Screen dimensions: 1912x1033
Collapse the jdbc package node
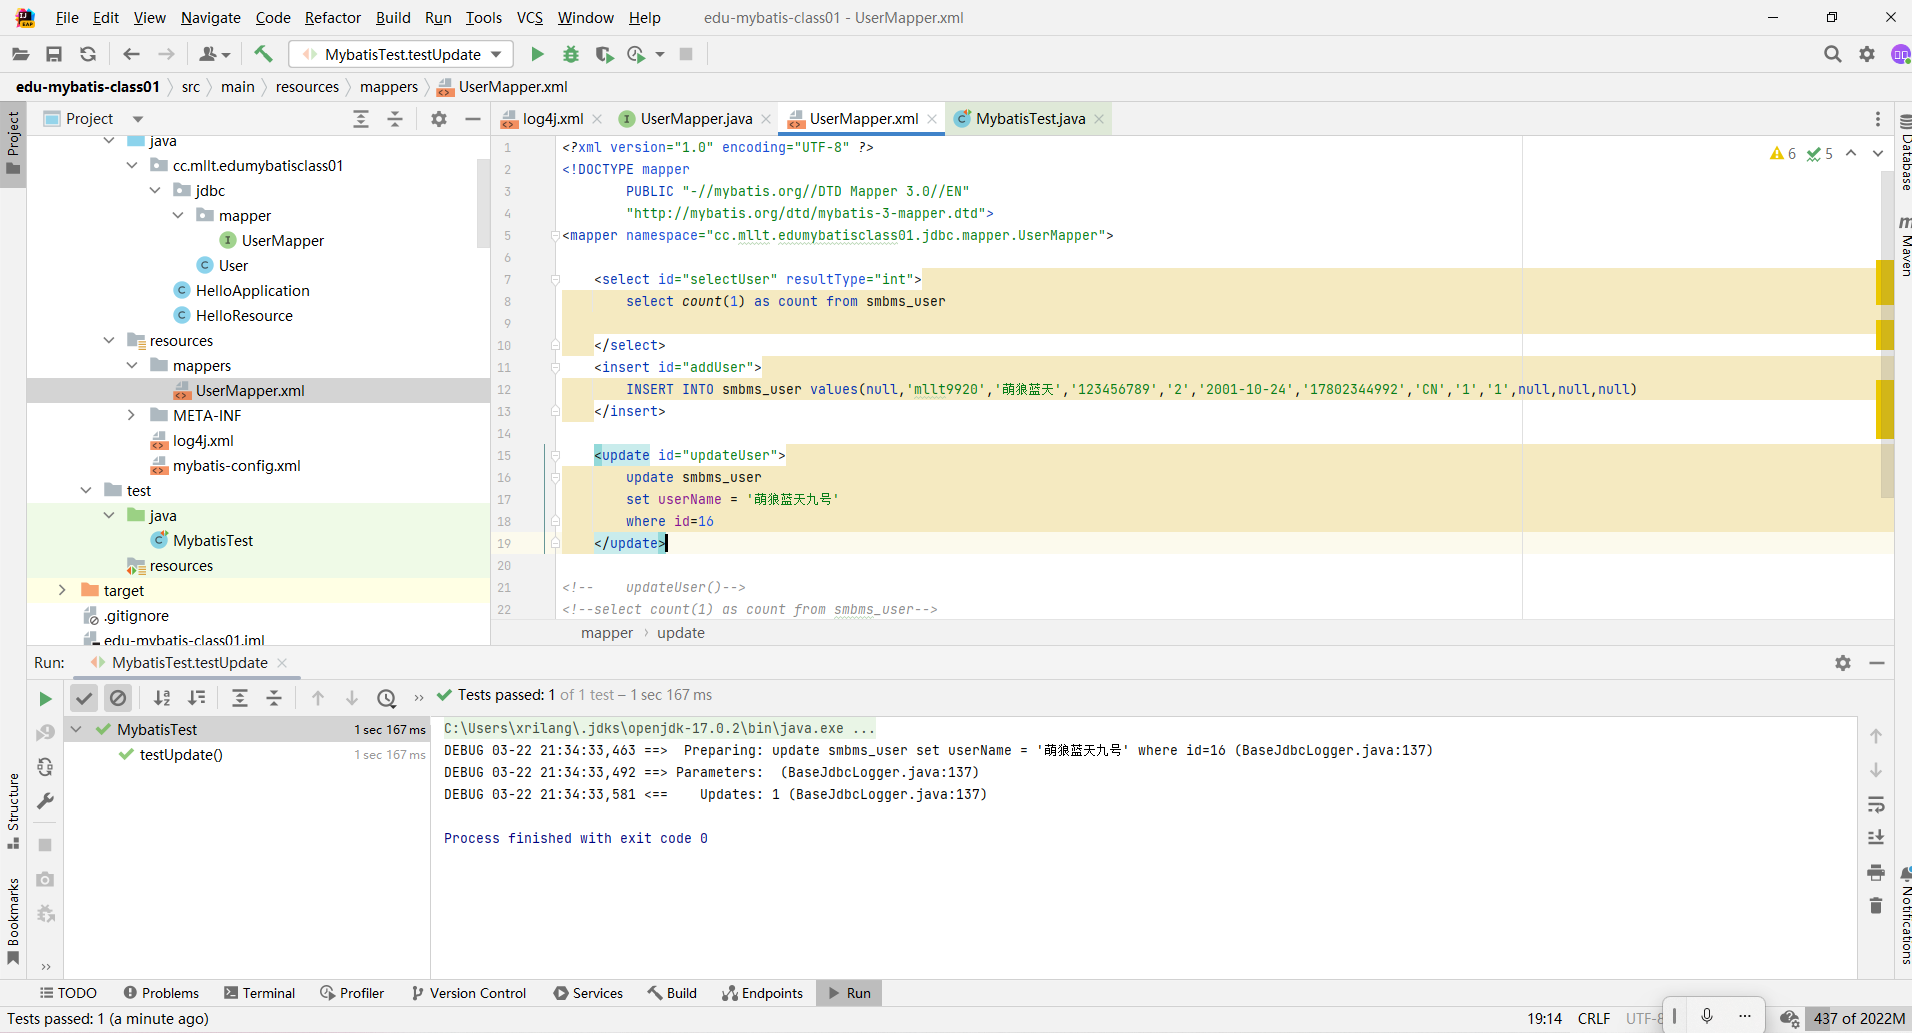coord(154,190)
